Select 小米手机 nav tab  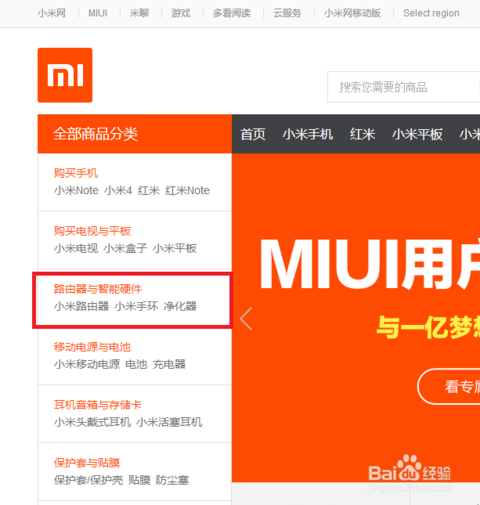(x=308, y=134)
